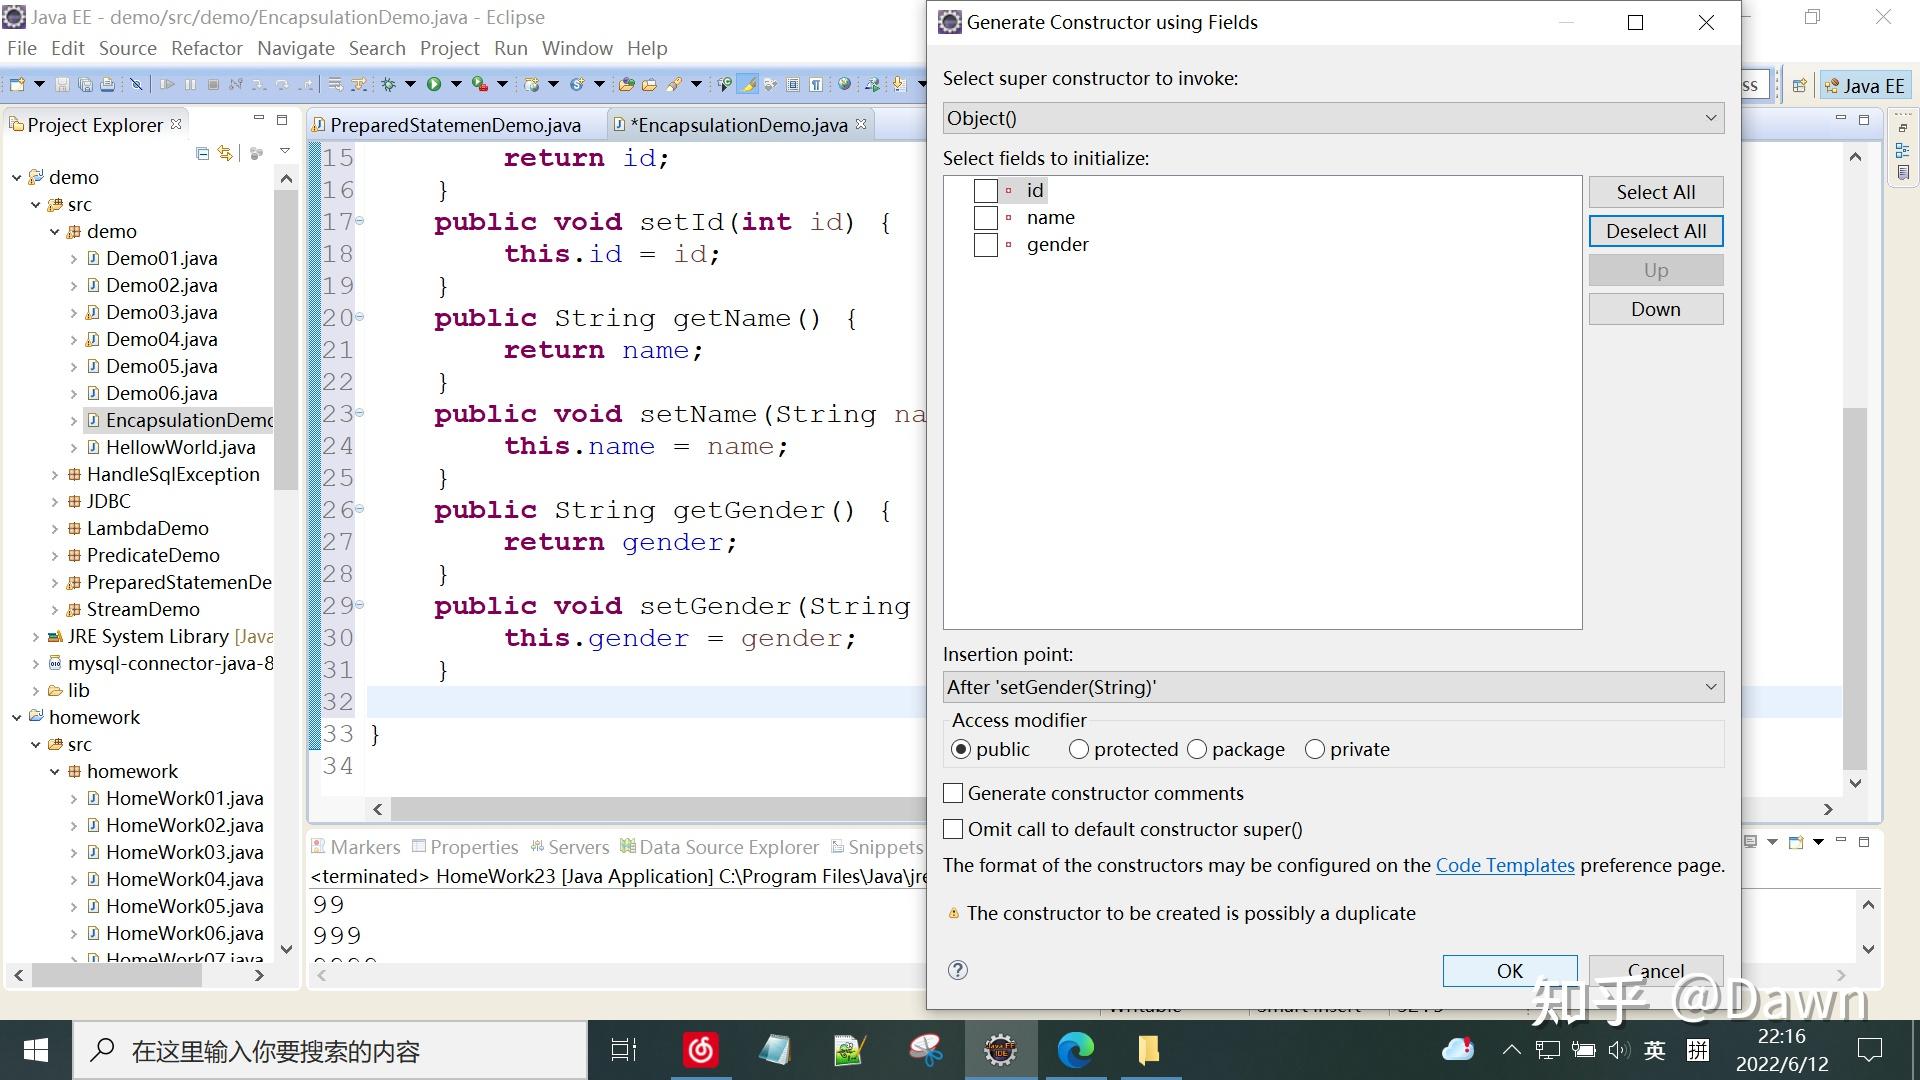Check the id field checkbox
This screenshot has width=1920, height=1080.
point(986,191)
